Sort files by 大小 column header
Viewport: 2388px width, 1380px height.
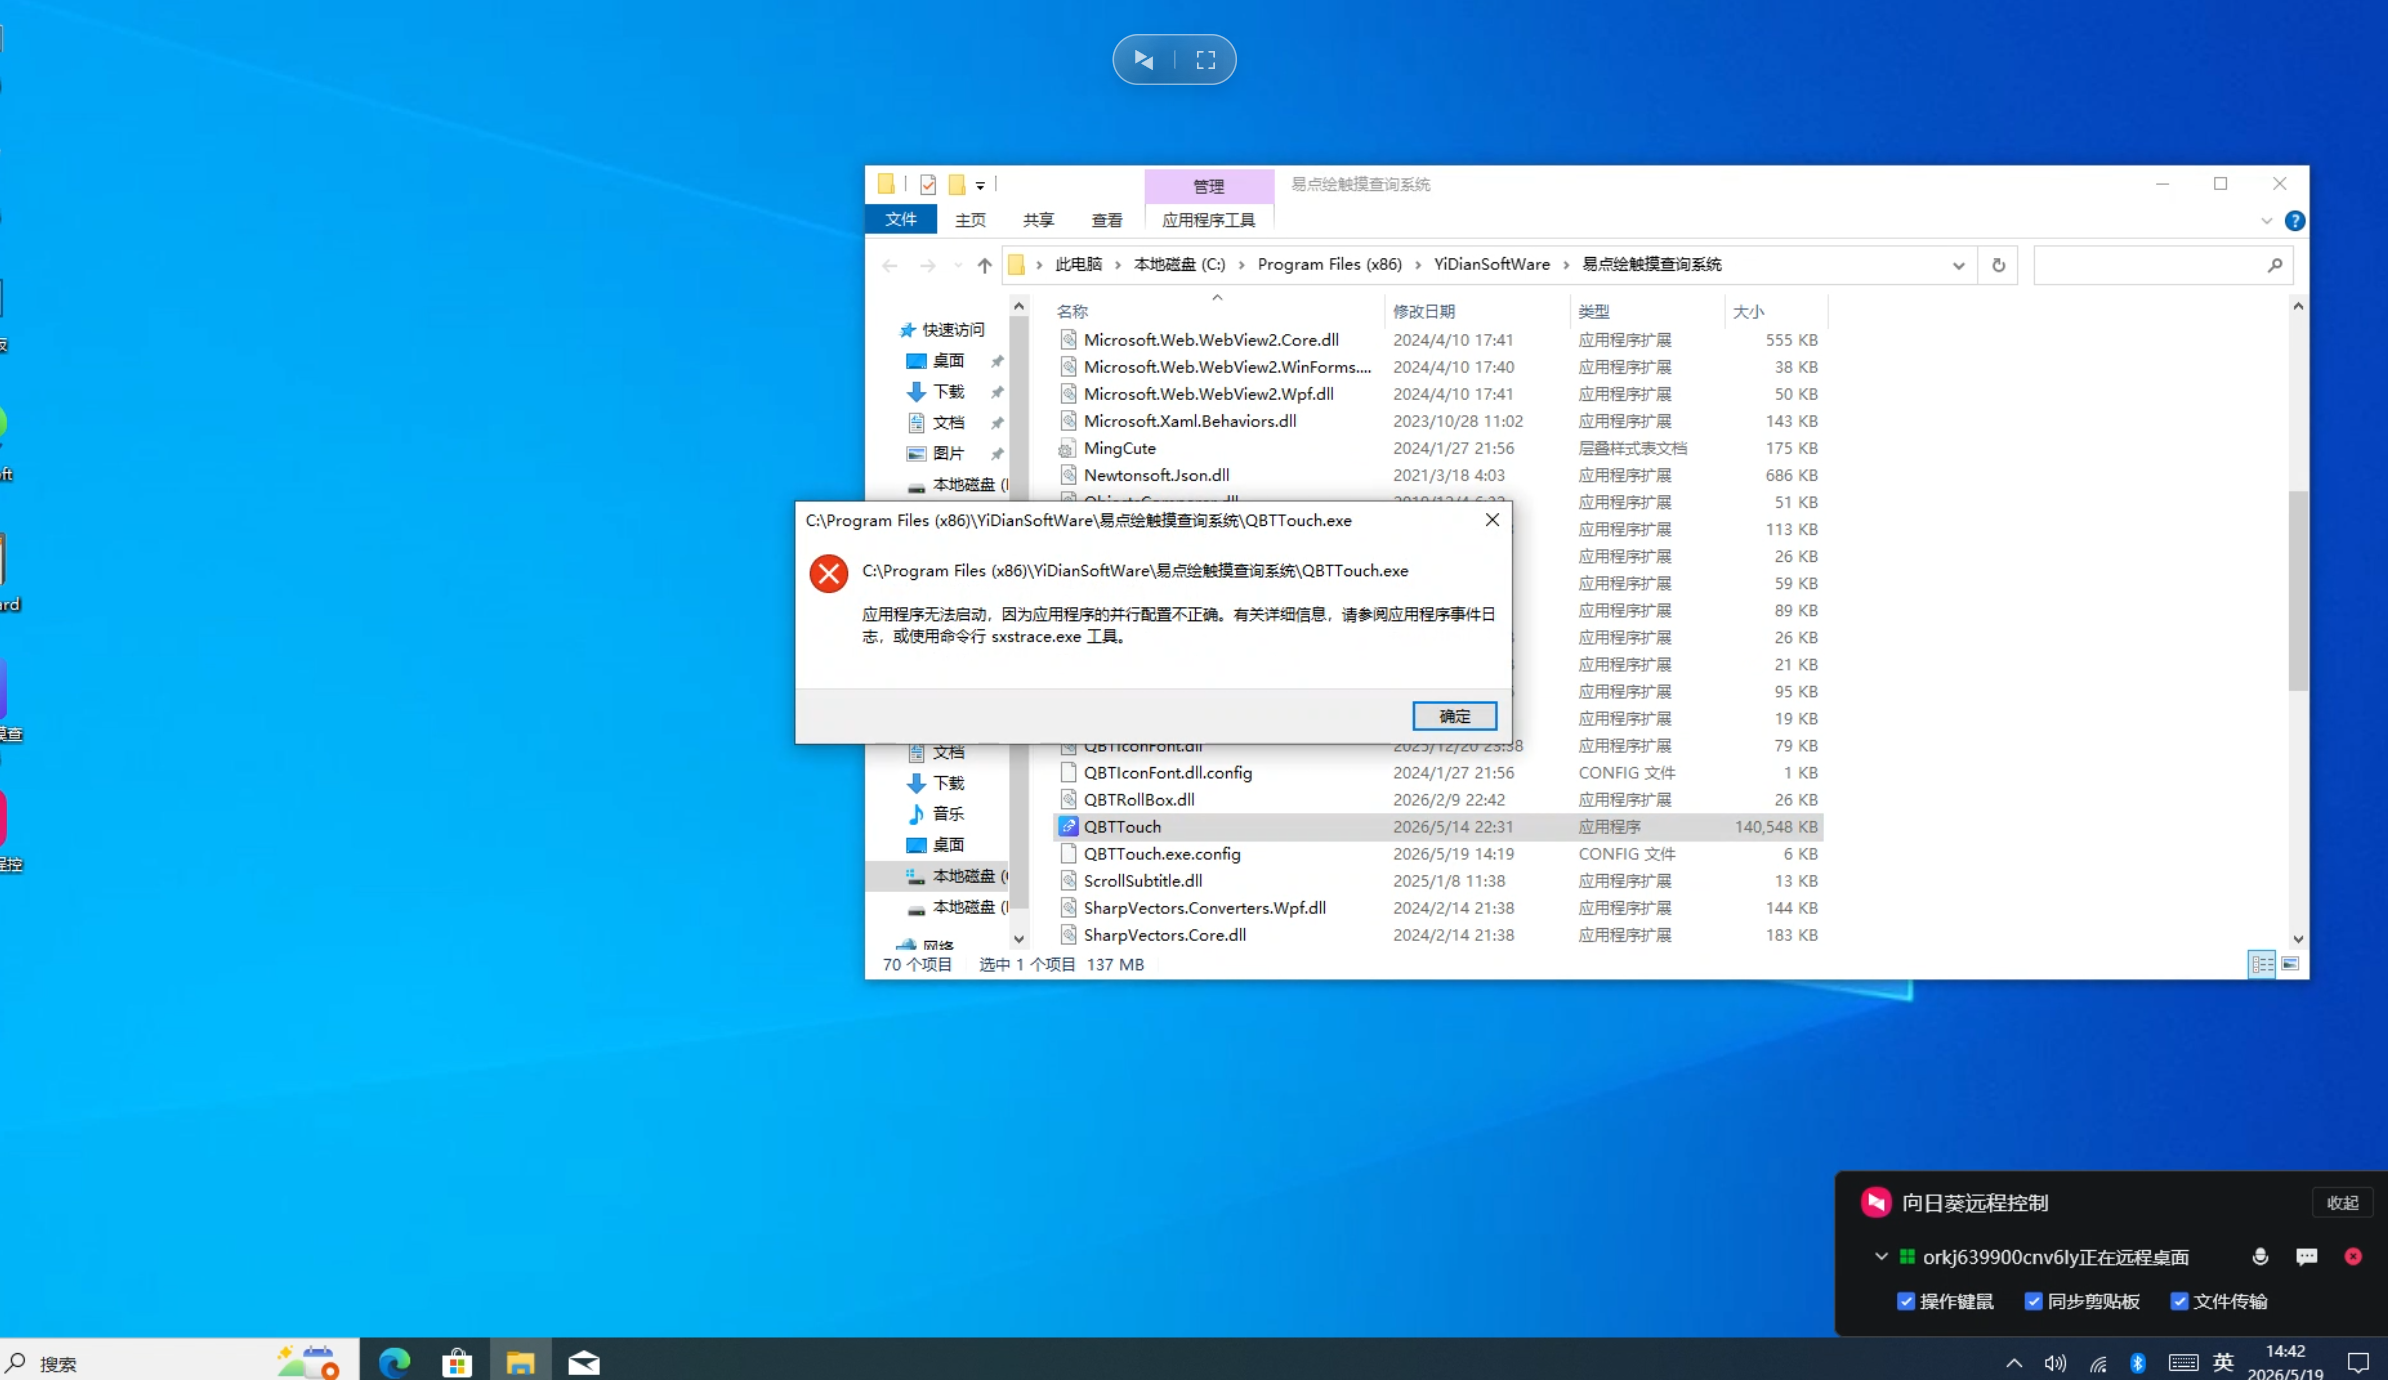click(1748, 312)
